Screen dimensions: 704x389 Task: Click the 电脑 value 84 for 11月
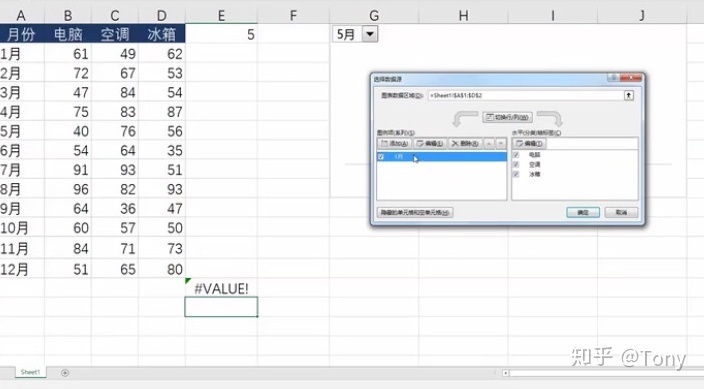point(68,248)
